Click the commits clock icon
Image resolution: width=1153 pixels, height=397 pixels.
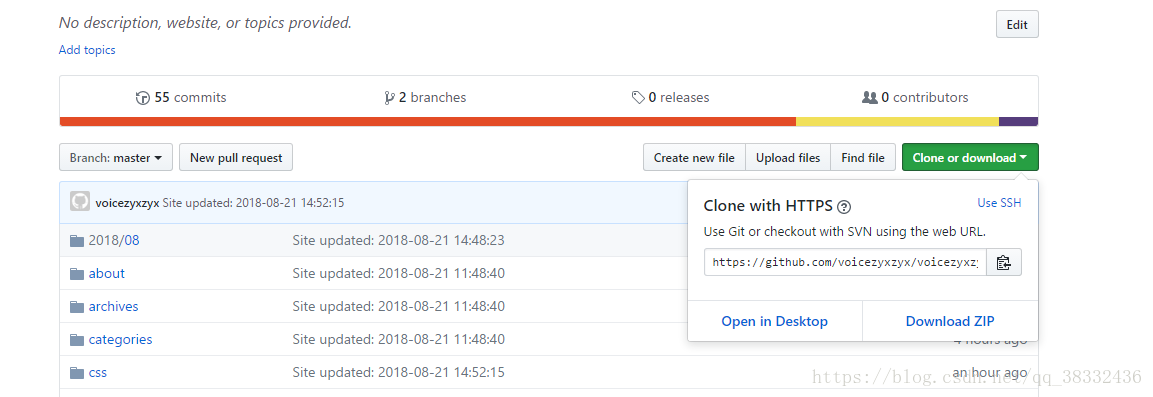[x=143, y=98]
